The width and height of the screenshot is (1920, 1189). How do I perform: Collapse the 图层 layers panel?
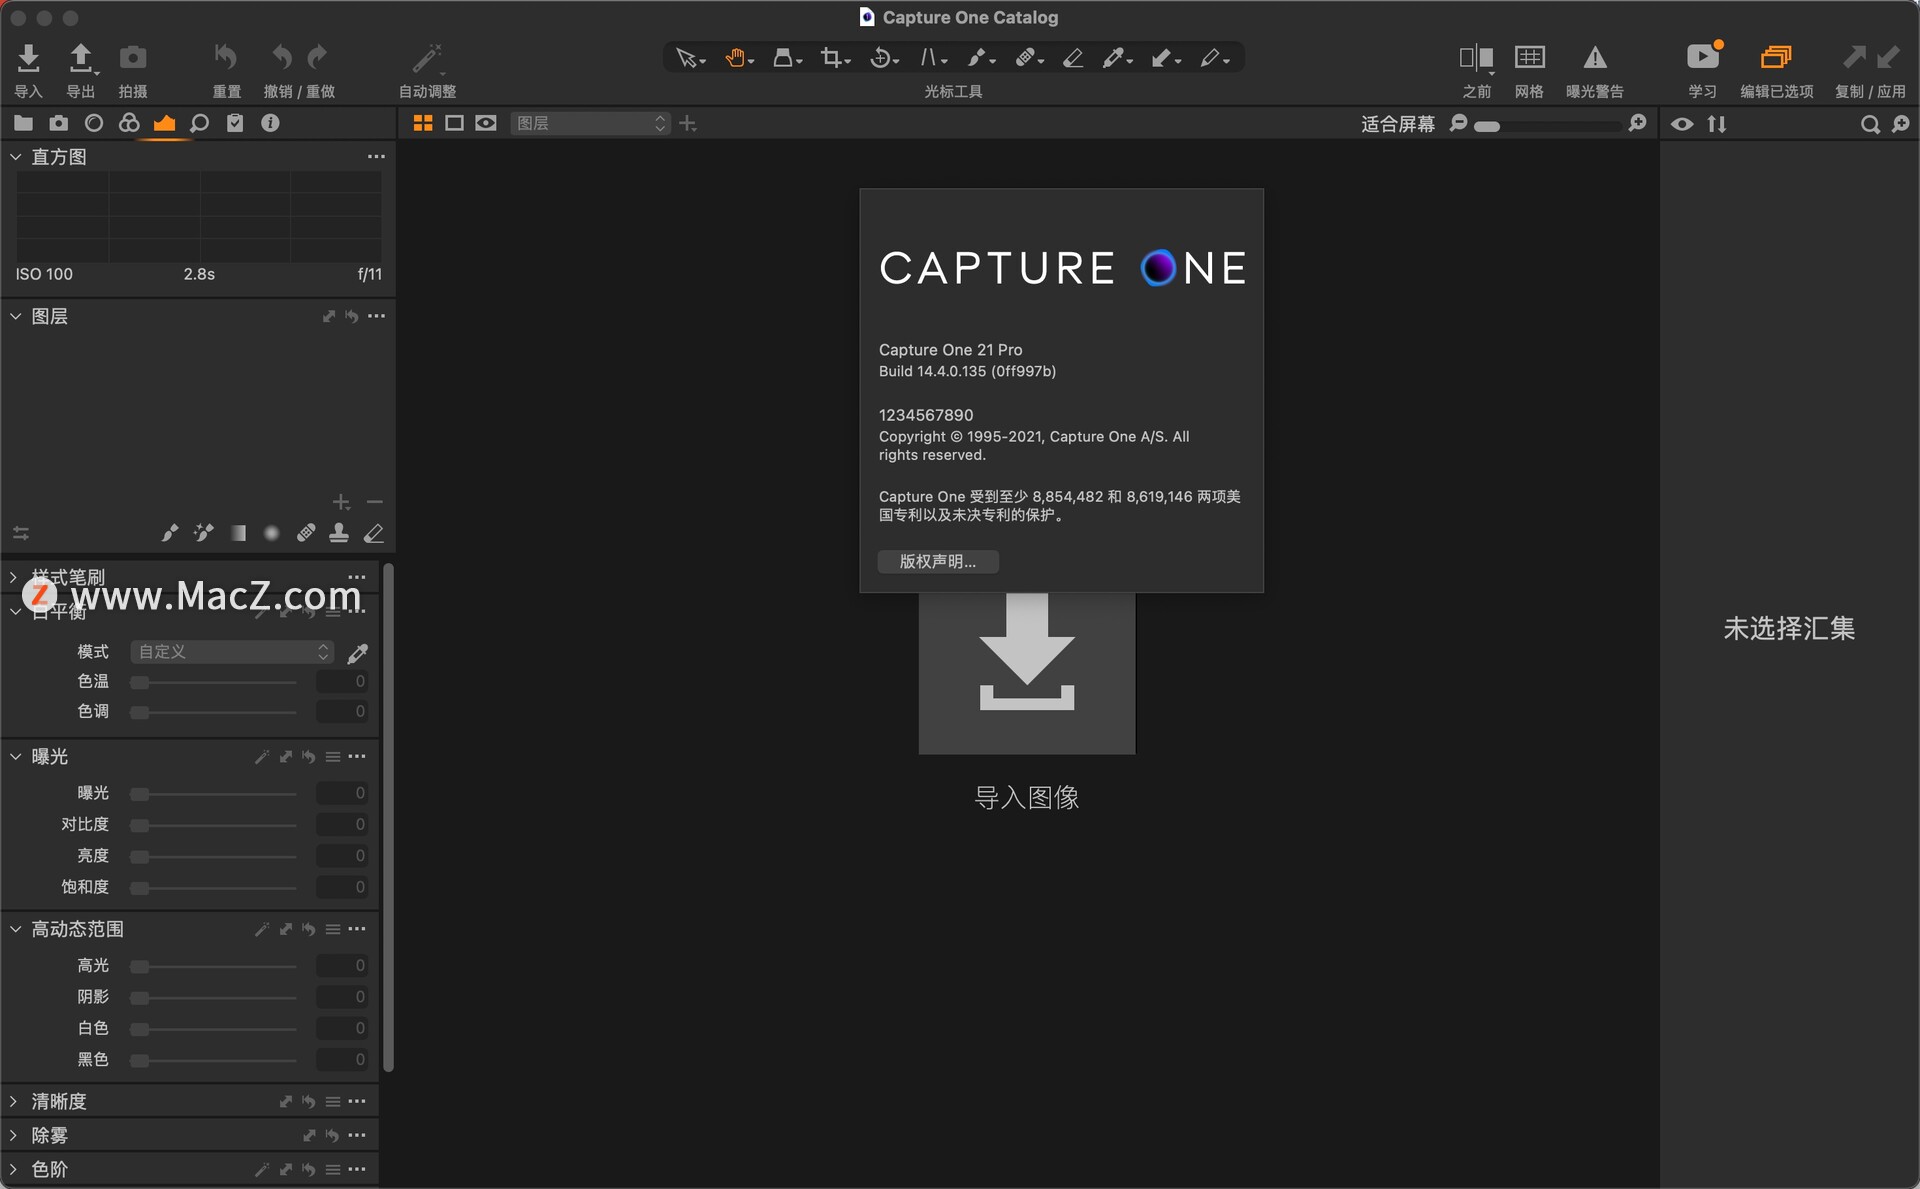(15, 316)
